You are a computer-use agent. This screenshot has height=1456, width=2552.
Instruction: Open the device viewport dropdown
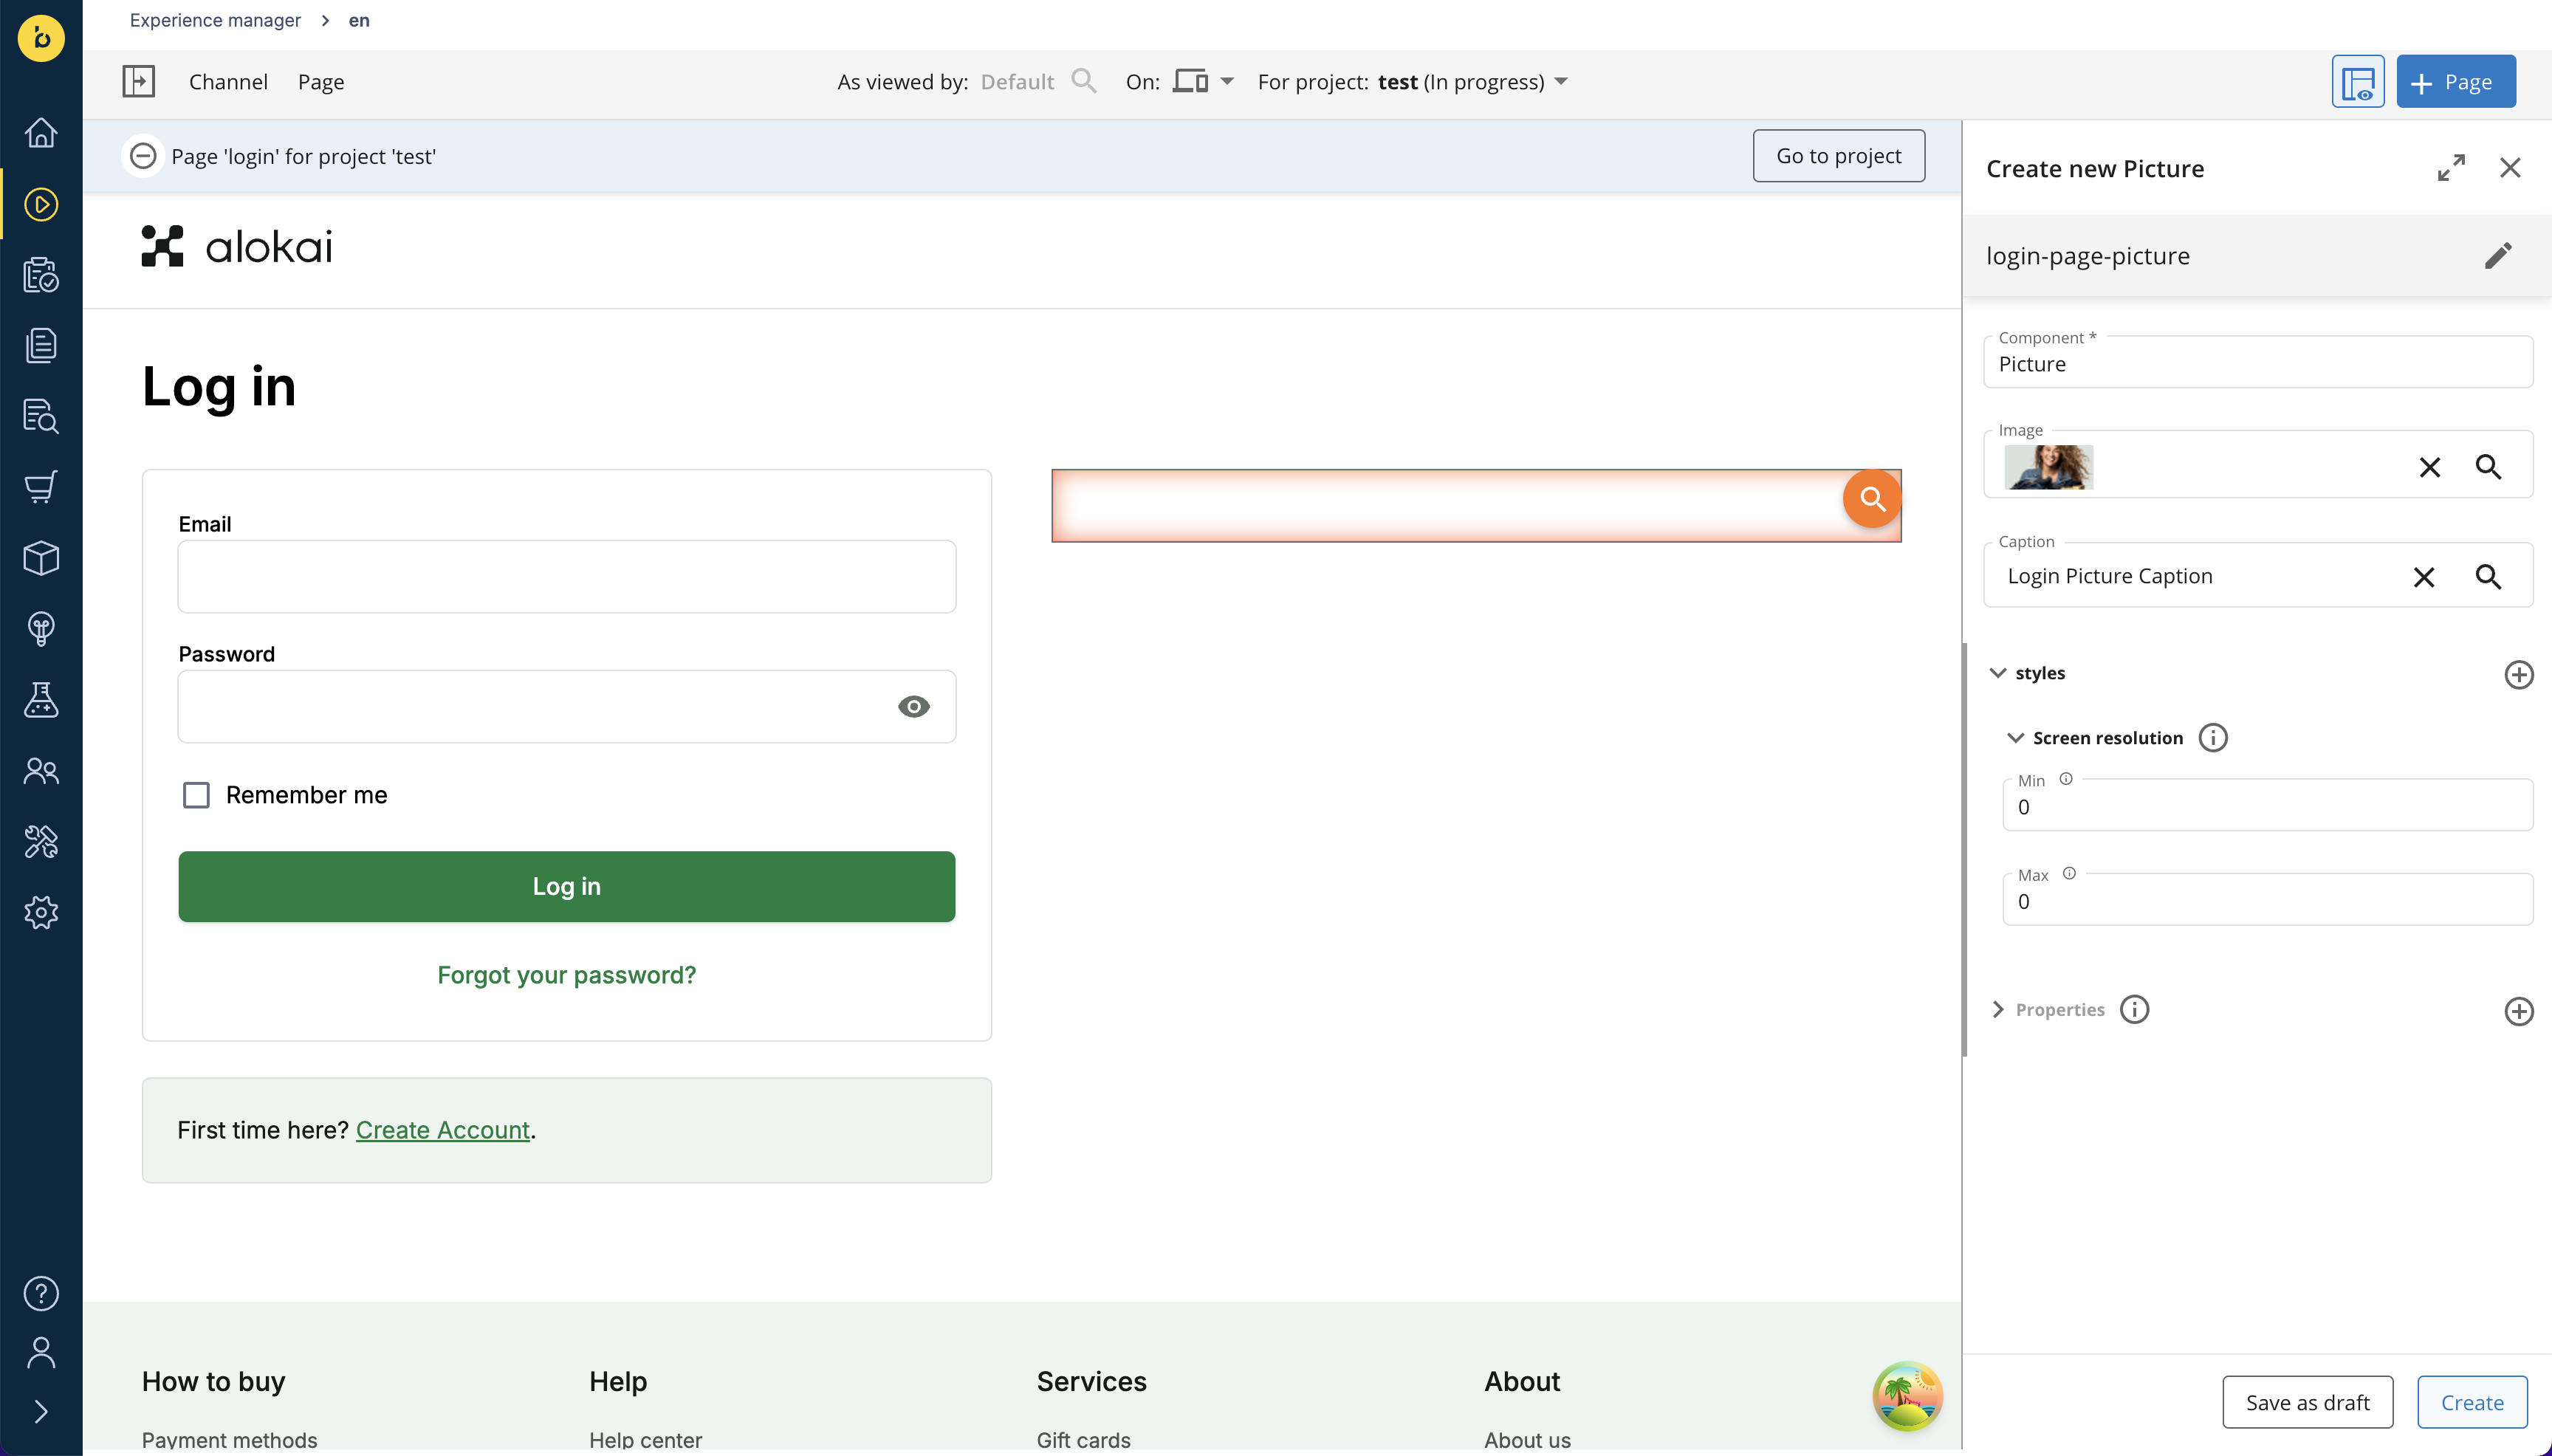pos(1203,81)
